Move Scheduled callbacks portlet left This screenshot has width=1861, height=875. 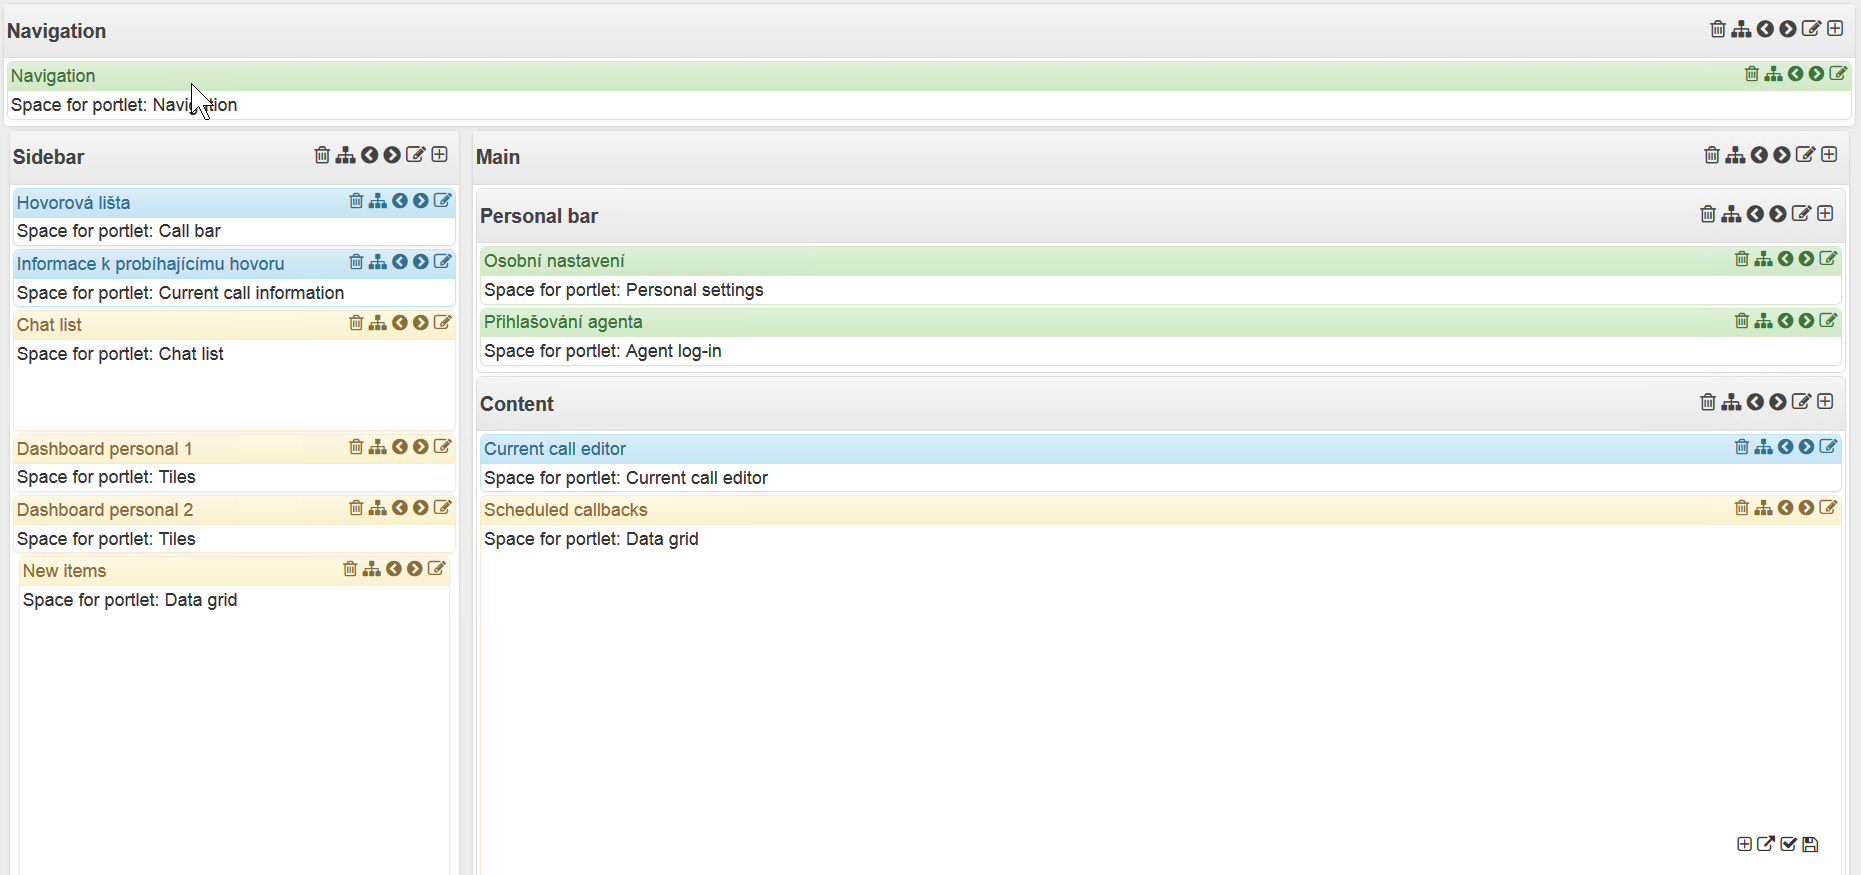point(1786,508)
